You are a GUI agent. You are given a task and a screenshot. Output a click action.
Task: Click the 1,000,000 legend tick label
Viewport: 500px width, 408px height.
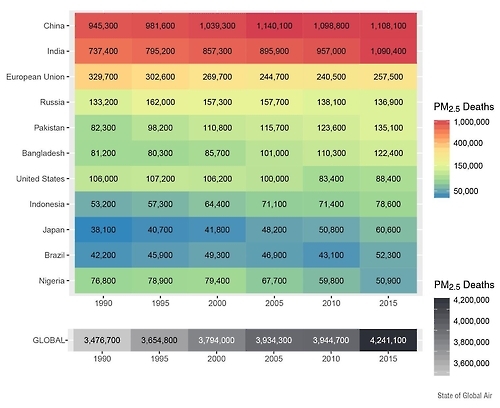[471, 122]
